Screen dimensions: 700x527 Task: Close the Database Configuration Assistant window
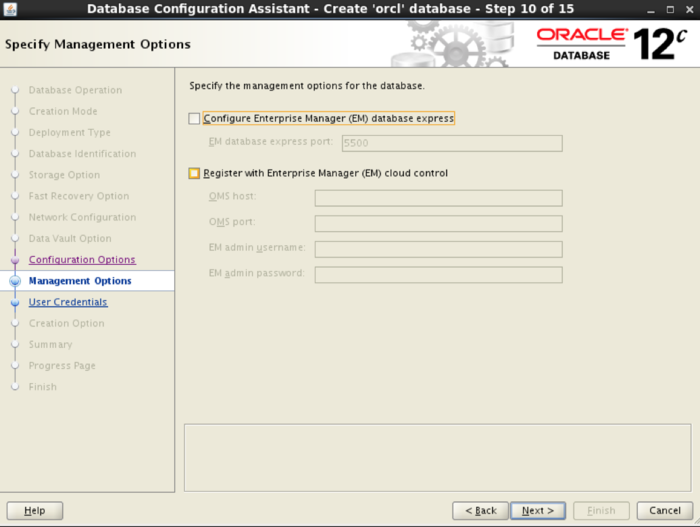689,9
